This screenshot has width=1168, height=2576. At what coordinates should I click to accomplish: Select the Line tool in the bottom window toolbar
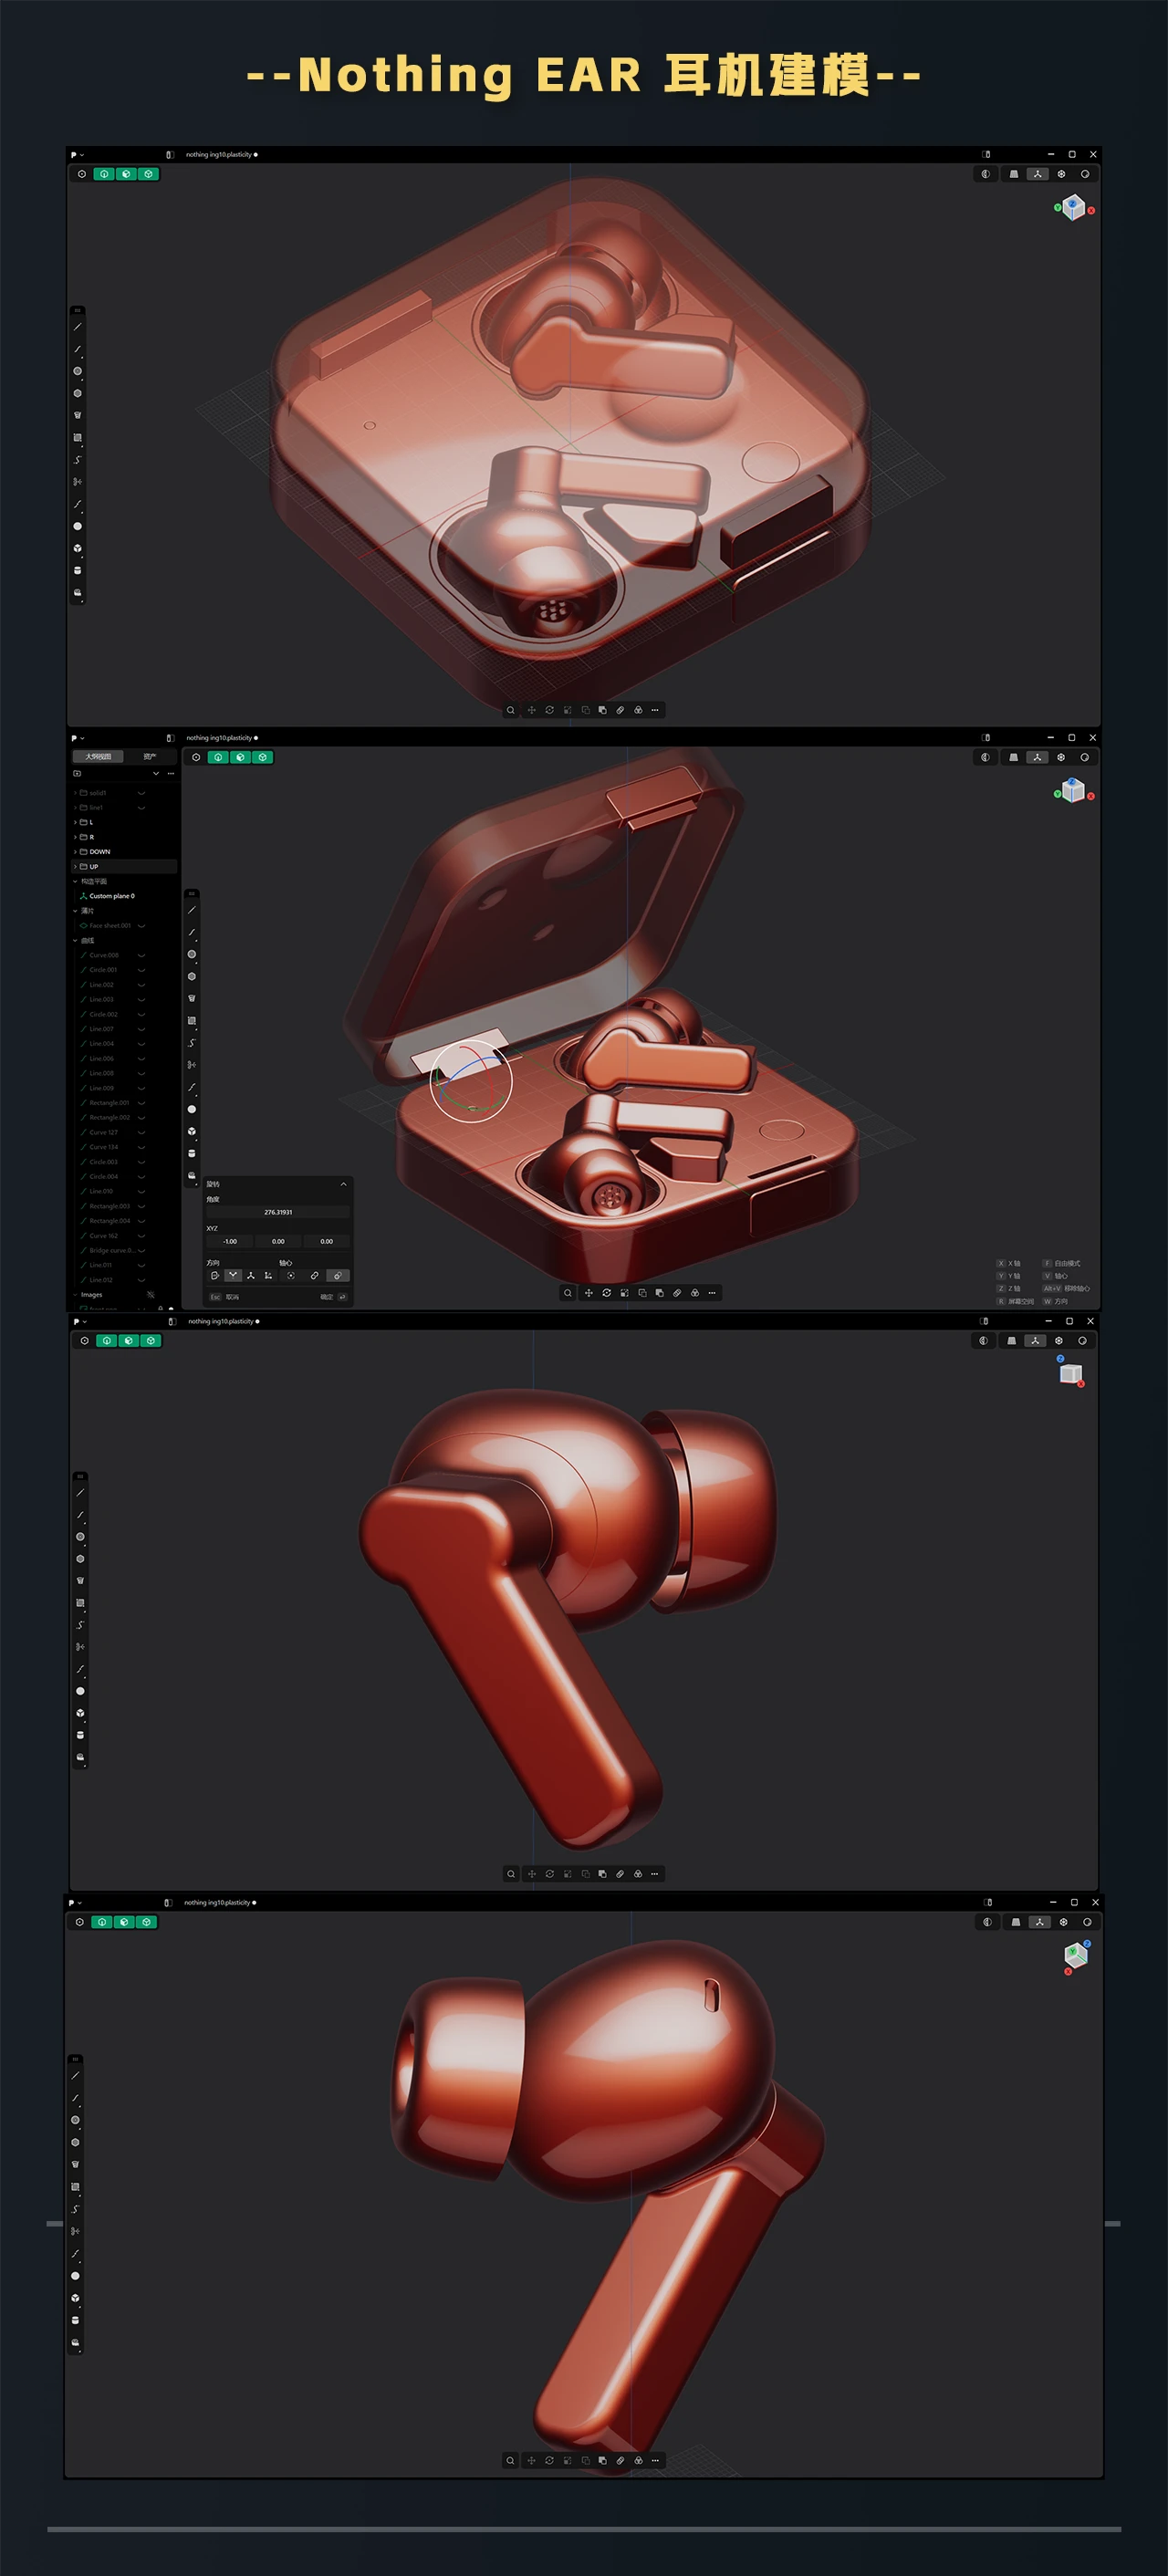[x=75, y=2076]
